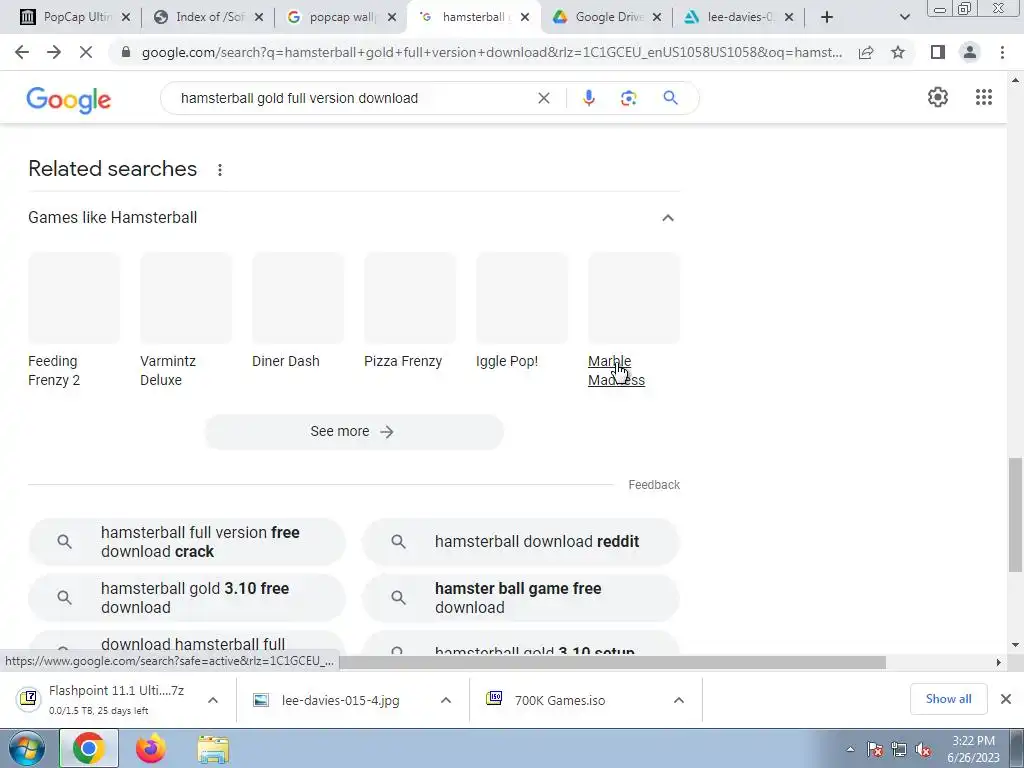The image size is (1024, 768).
Task: Clear the search box with the X
Action: [x=543, y=98]
